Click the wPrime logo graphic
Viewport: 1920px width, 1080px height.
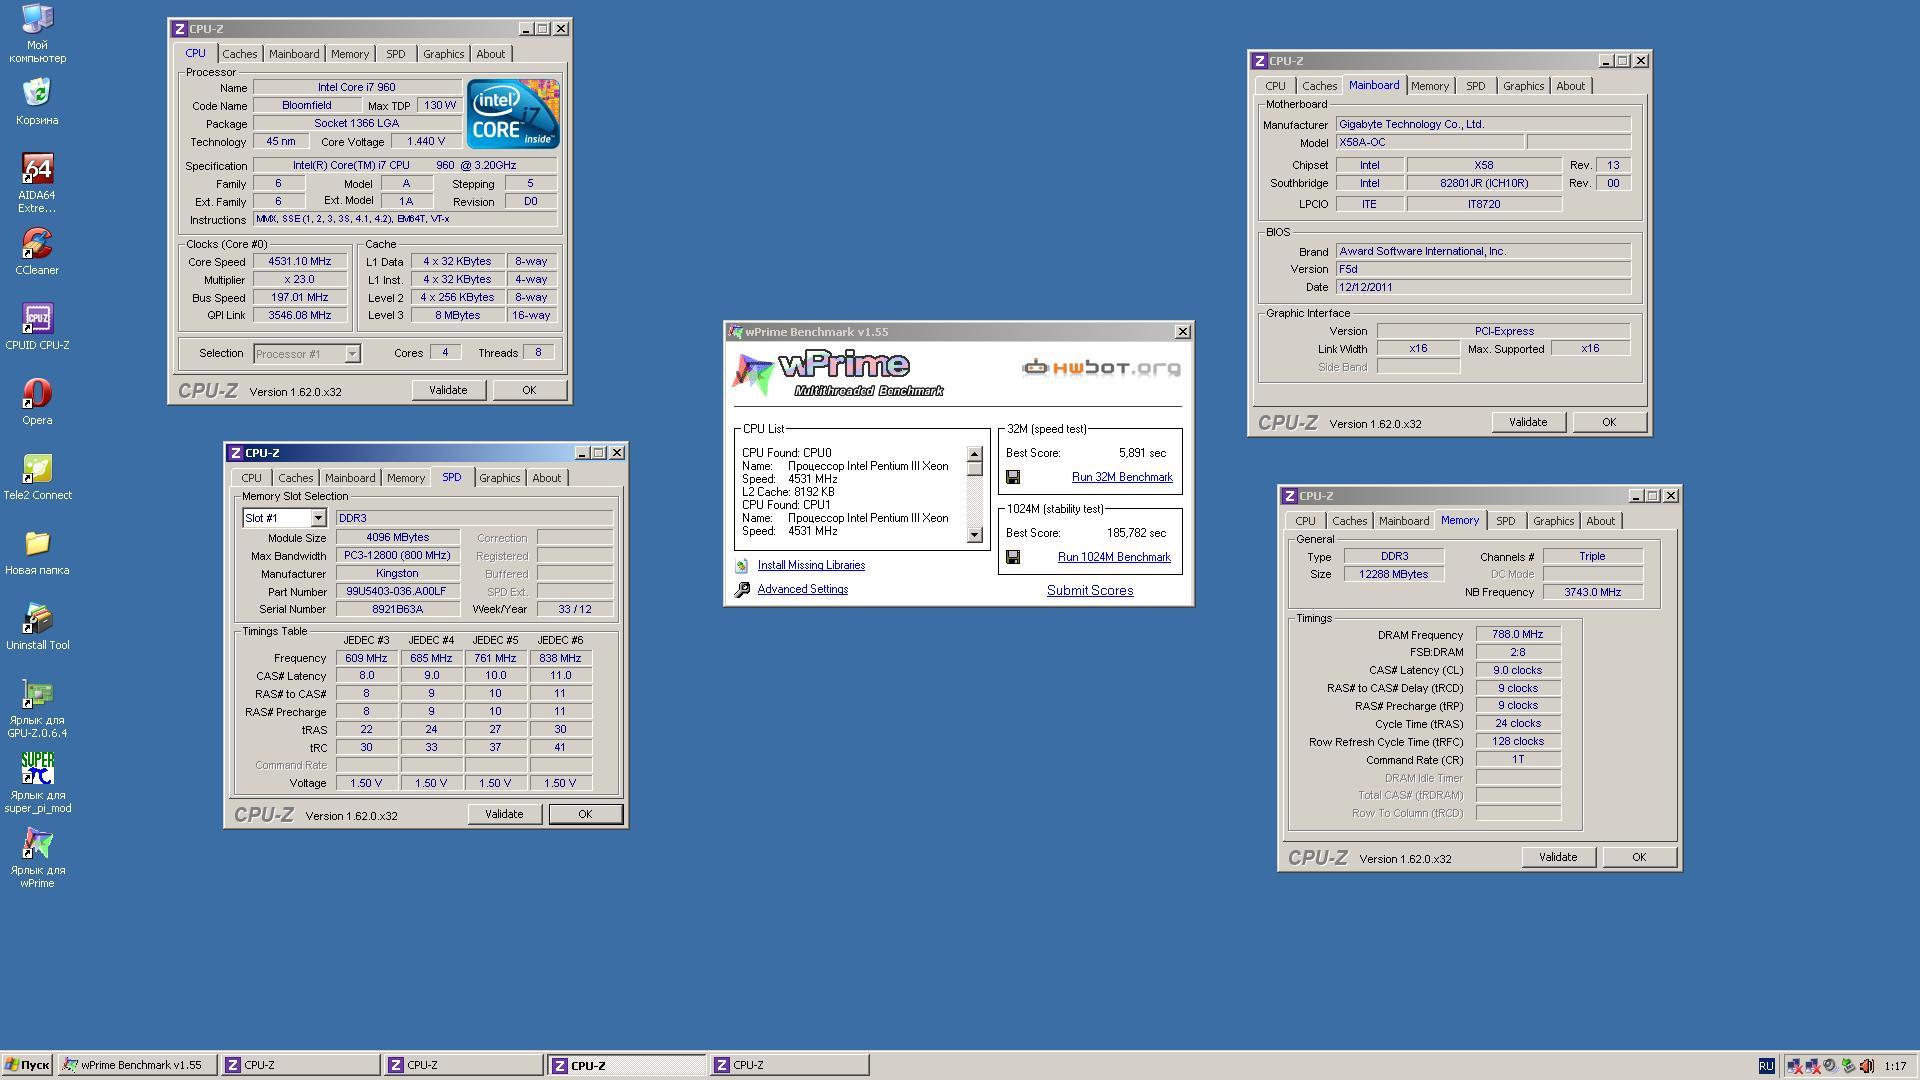(x=838, y=374)
